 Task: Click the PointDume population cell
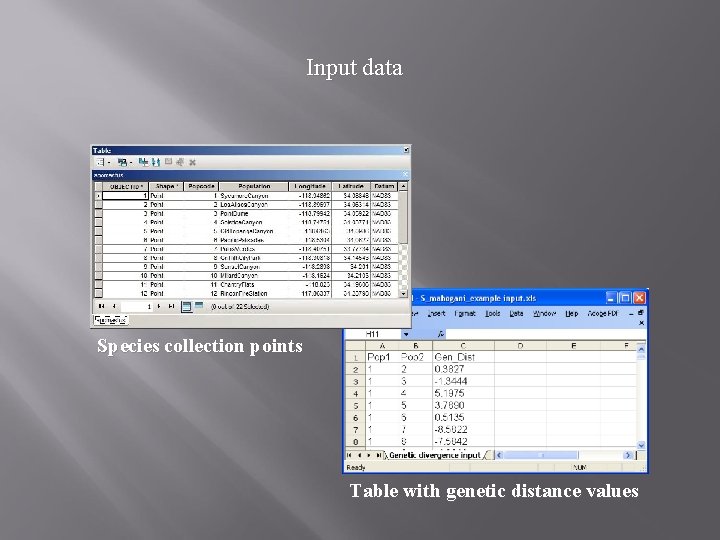[254, 214]
